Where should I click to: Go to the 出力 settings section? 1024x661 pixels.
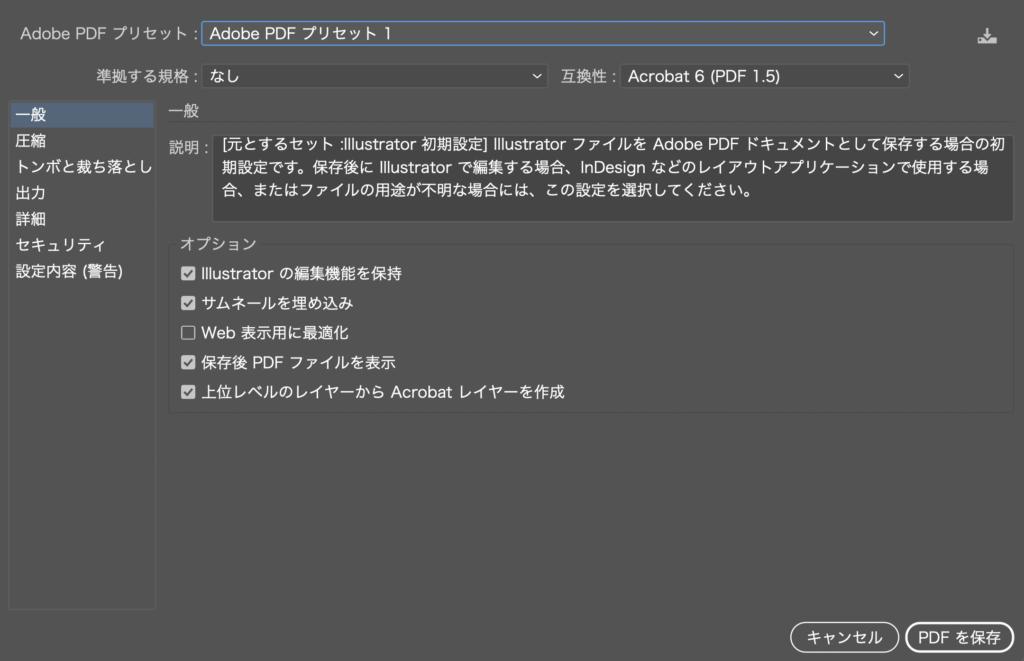[31, 193]
